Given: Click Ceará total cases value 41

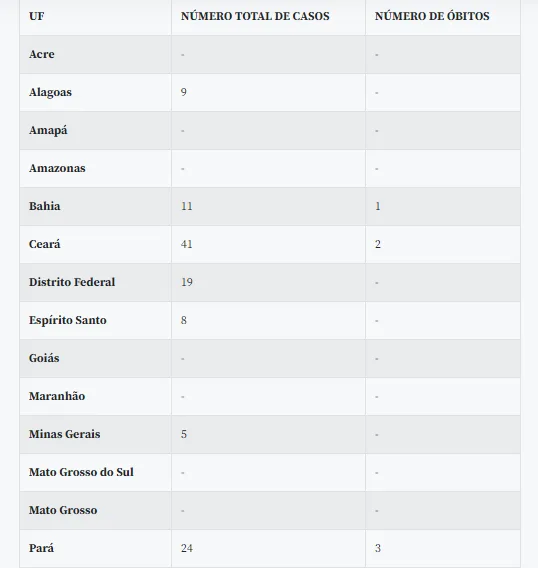Looking at the screenshot, I should coord(187,244).
